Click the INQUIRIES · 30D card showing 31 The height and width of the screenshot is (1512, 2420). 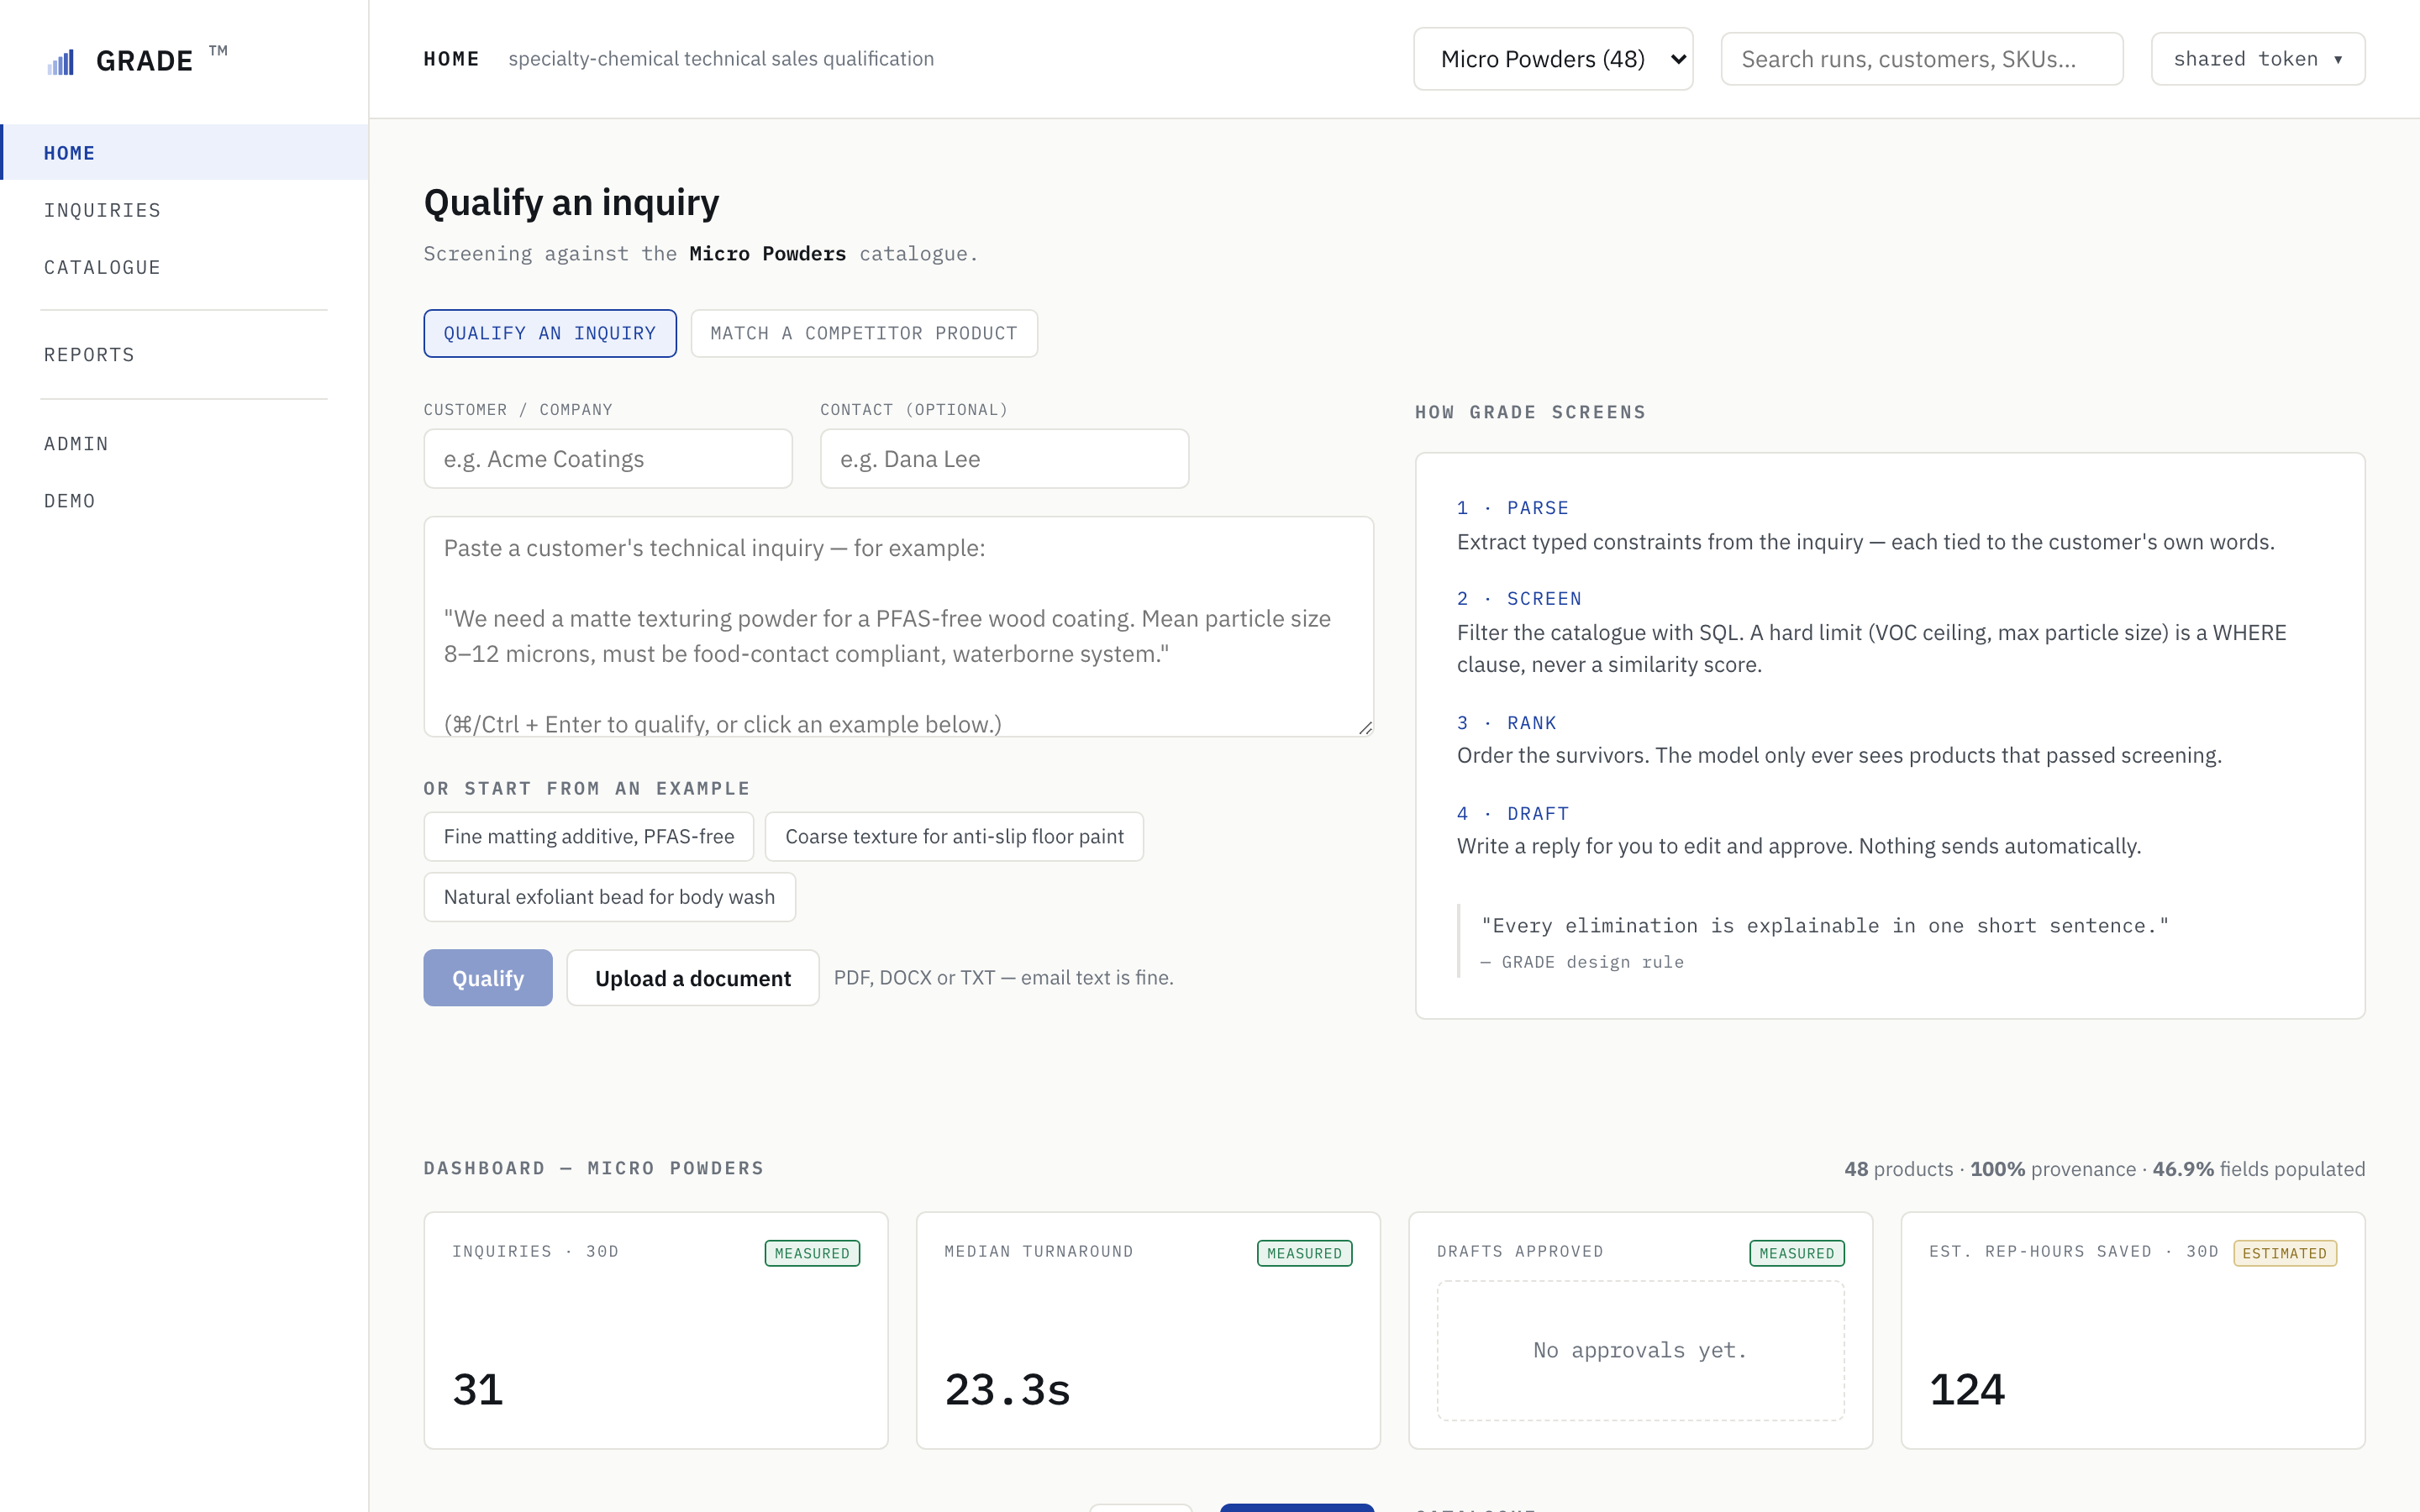pos(655,1330)
